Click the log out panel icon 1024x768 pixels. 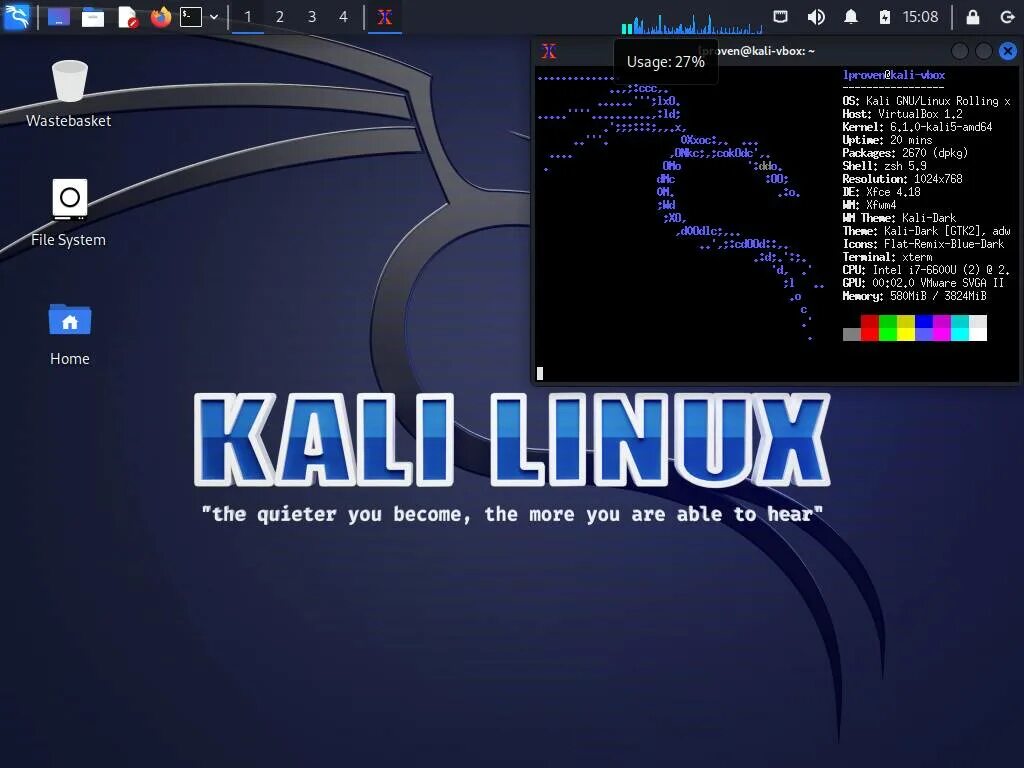[x=1008, y=17]
